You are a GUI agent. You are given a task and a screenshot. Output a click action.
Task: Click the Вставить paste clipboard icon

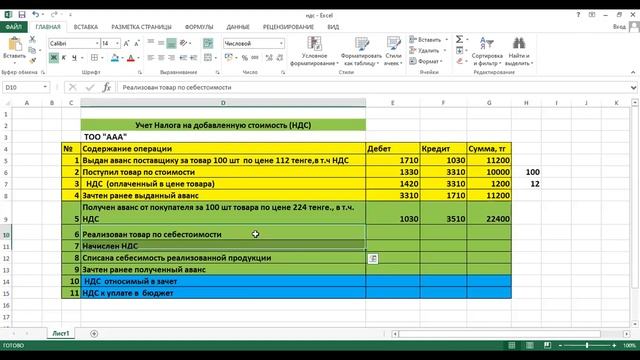[x=15, y=44]
